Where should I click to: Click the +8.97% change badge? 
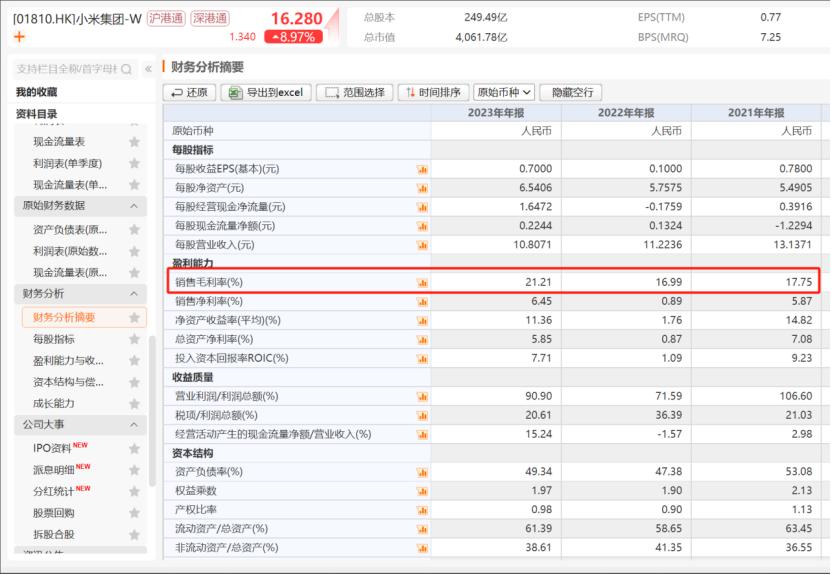click(x=293, y=37)
